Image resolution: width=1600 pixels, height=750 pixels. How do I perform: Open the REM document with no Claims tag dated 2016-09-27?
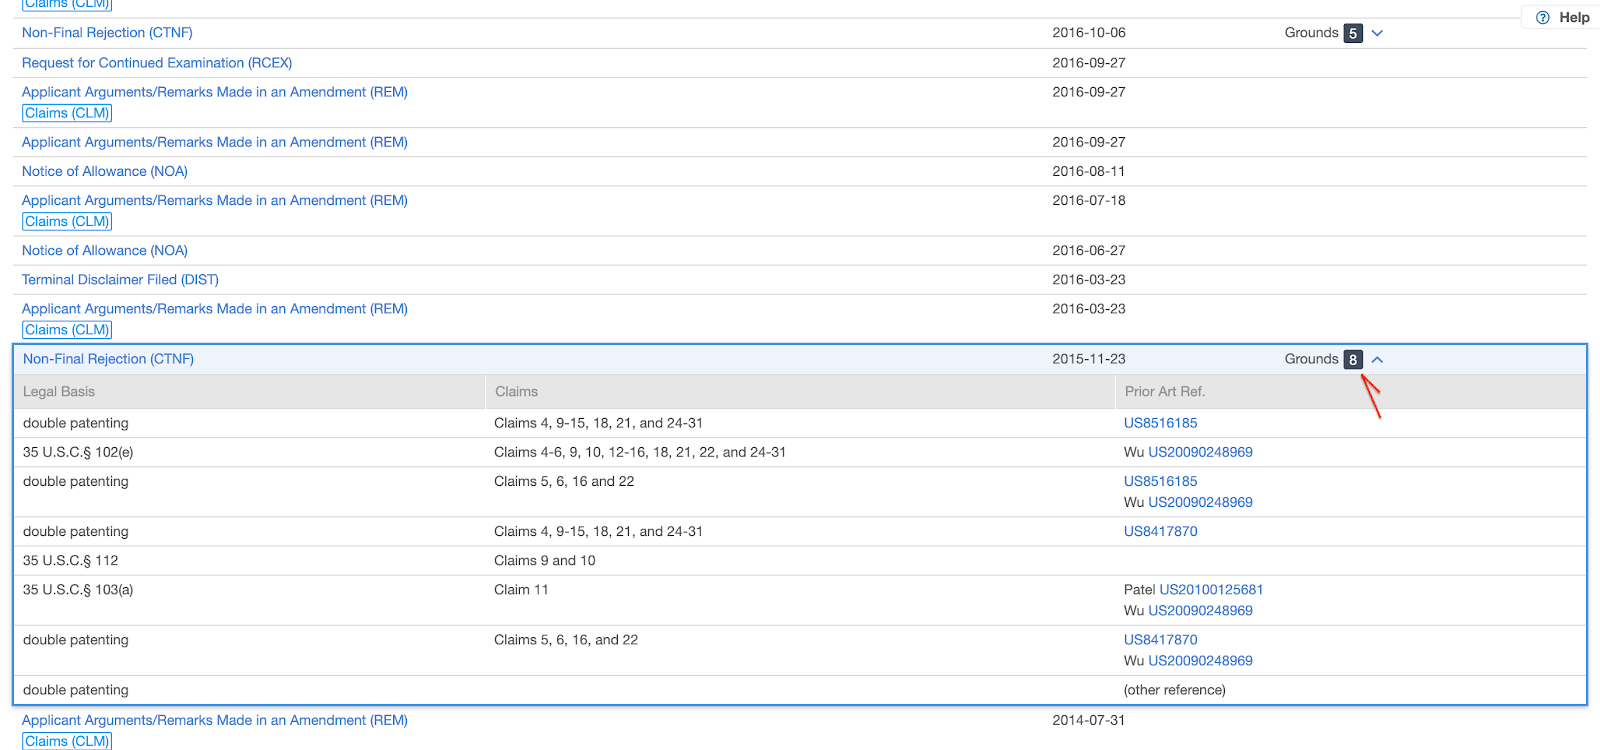tap(215, 142)
